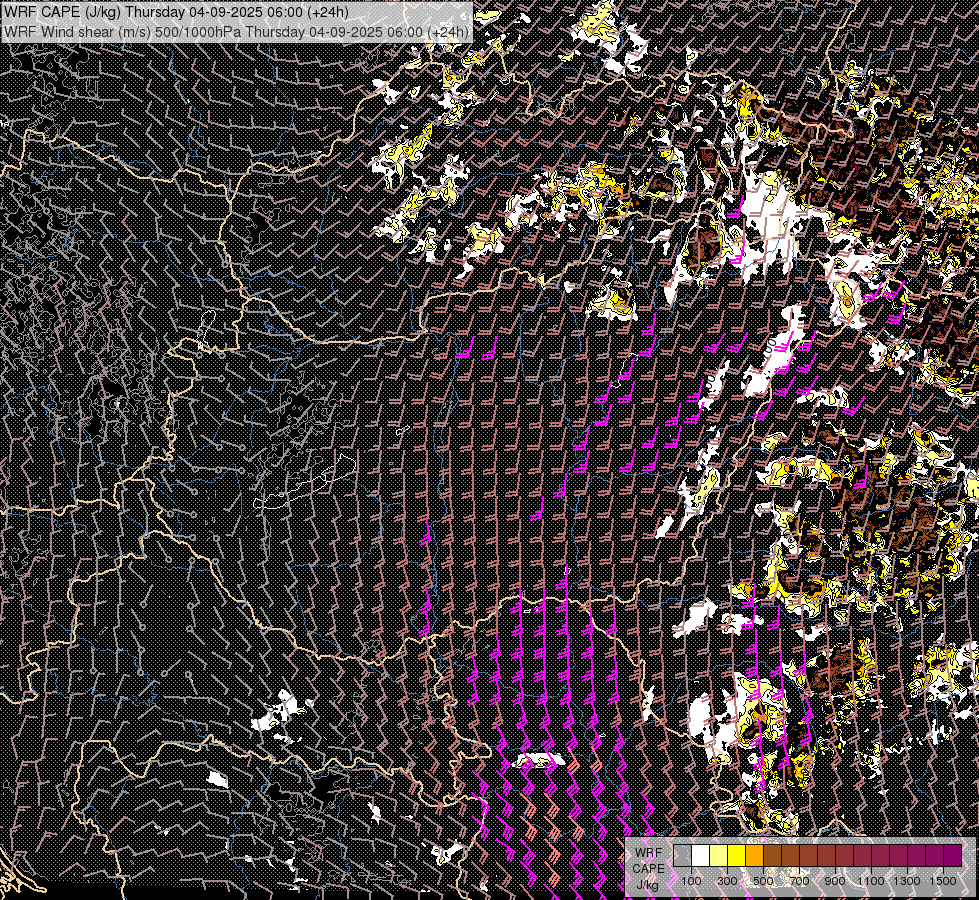Click the orange legend swatch
The image size is (979, 900).
point(754,855)
